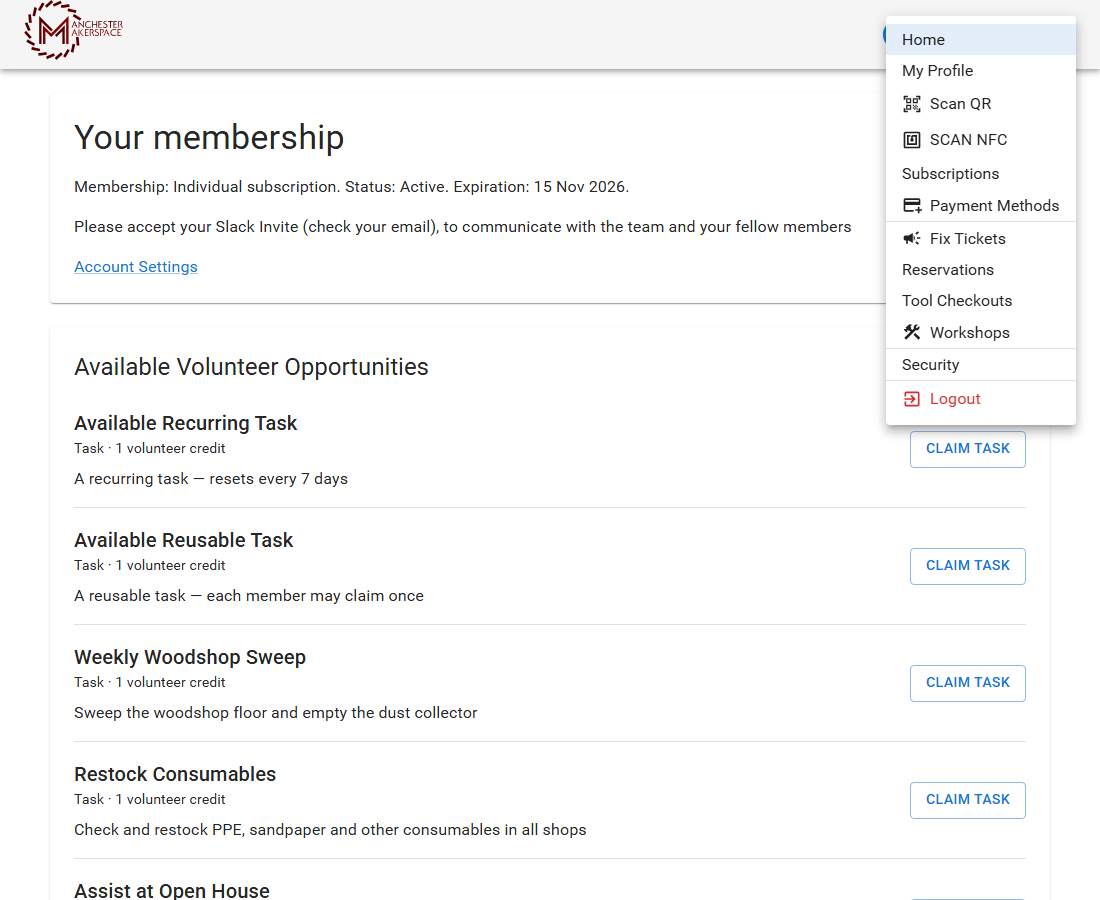Click the Slack Invite reminder text

pos(462,227)
